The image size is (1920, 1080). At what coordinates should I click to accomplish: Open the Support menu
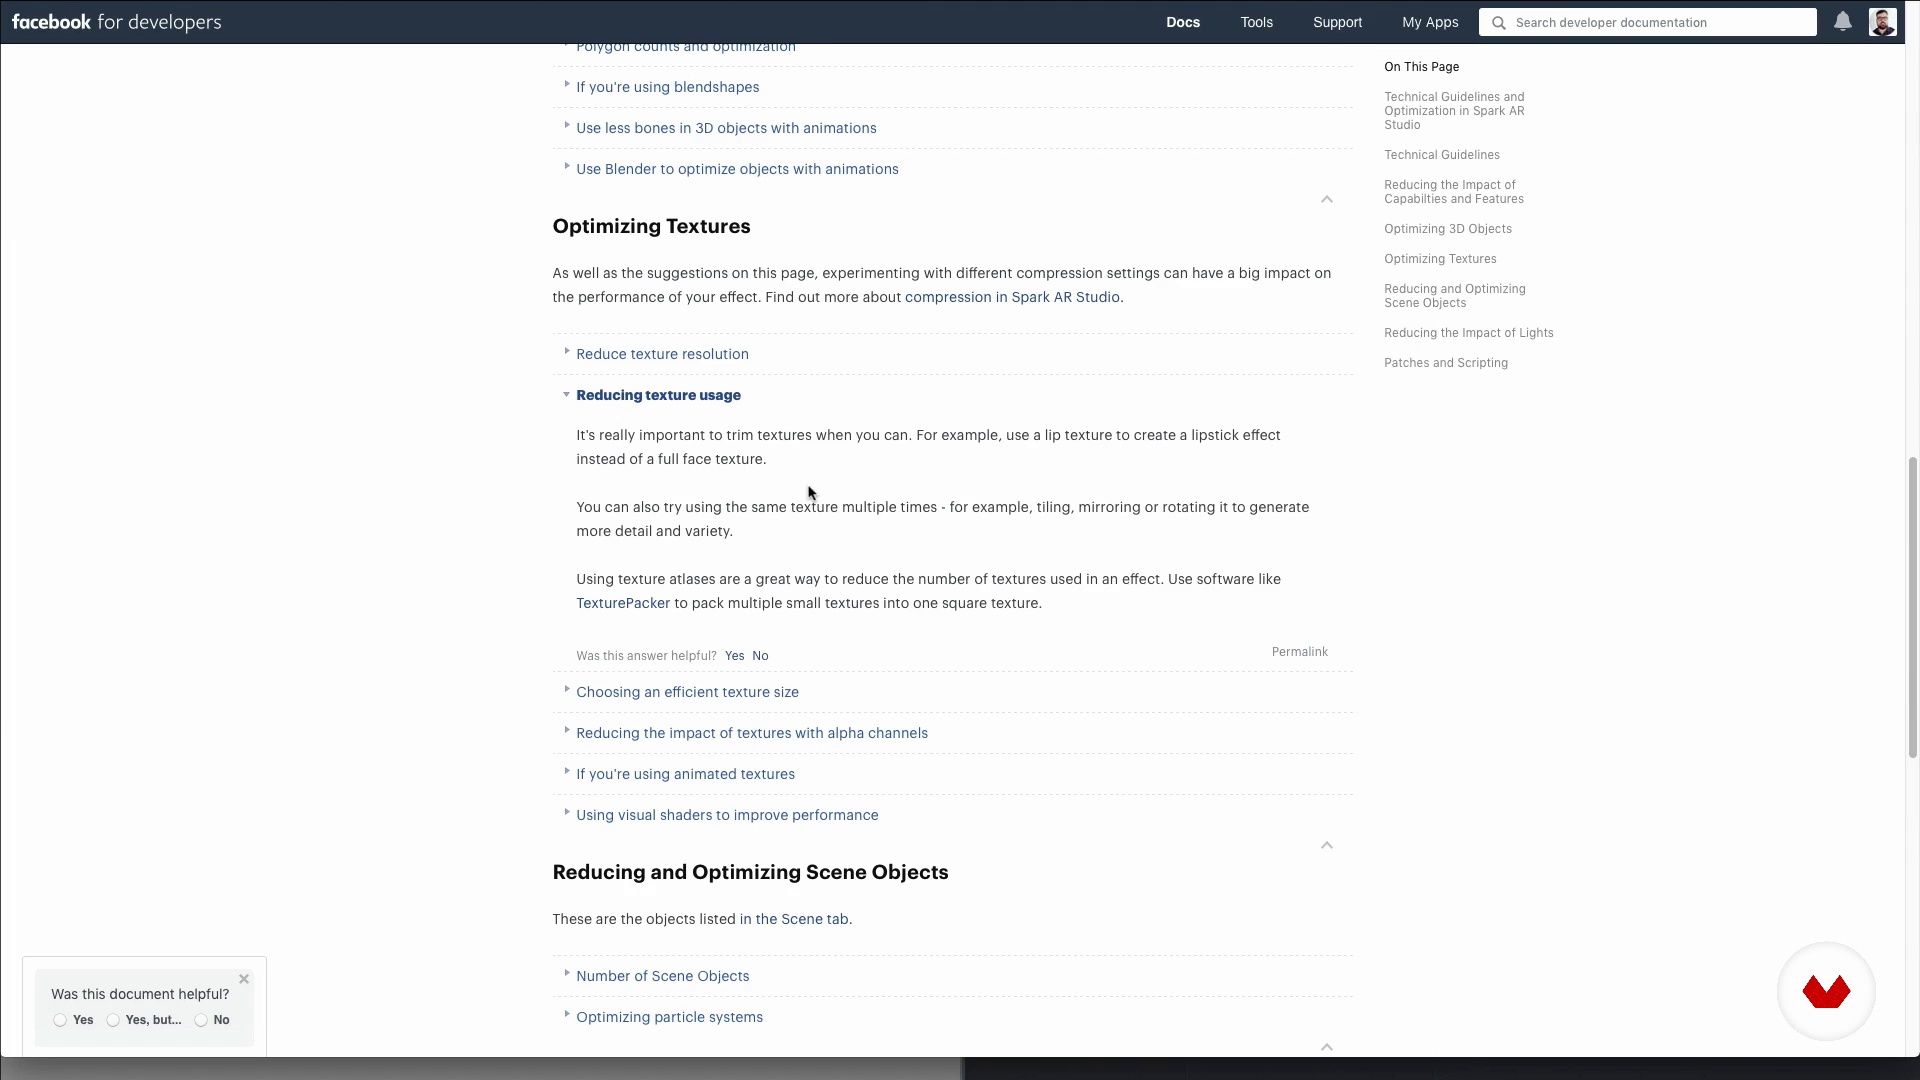pyautogui.click(x=1337, y=22)
